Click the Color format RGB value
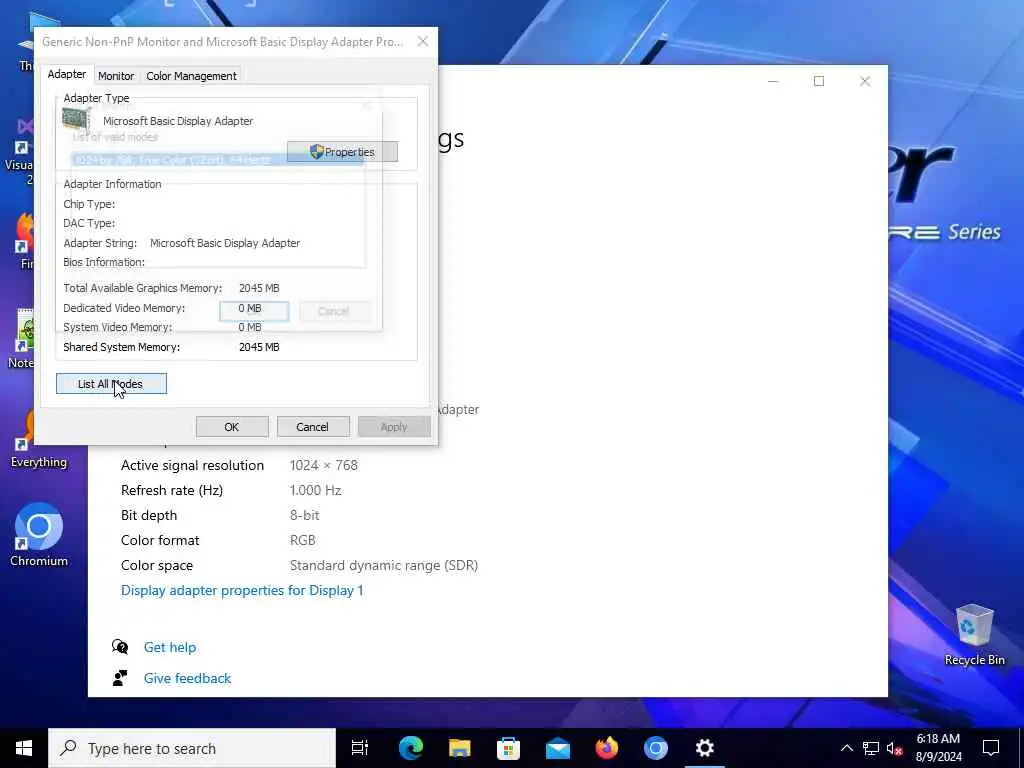The image size is (1024, 768). click(302, 540)
